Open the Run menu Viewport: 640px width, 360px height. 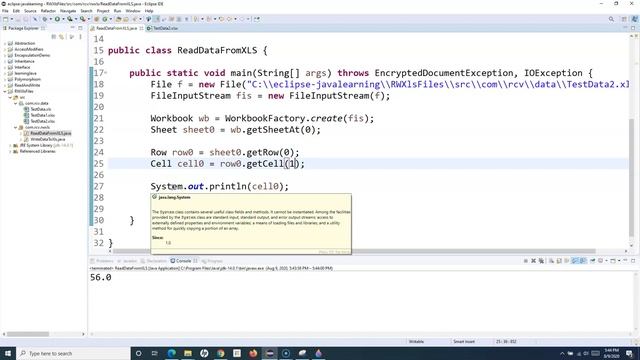tap(118, 11)
